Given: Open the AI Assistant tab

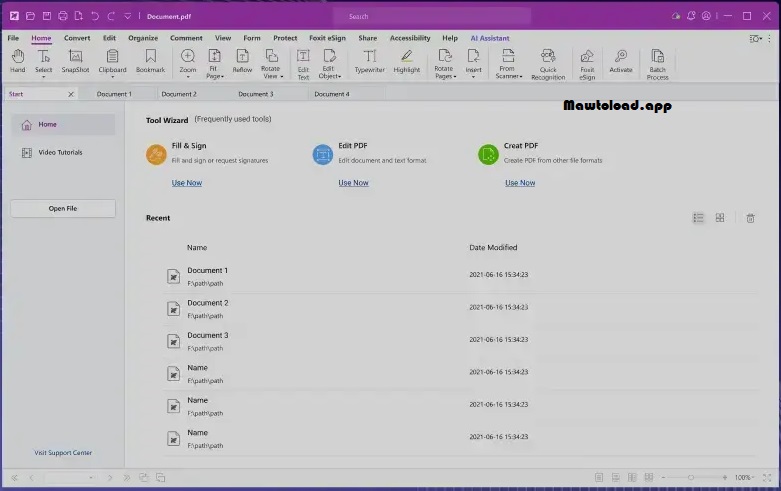Looking at the screenshot, I should [490, 38].
